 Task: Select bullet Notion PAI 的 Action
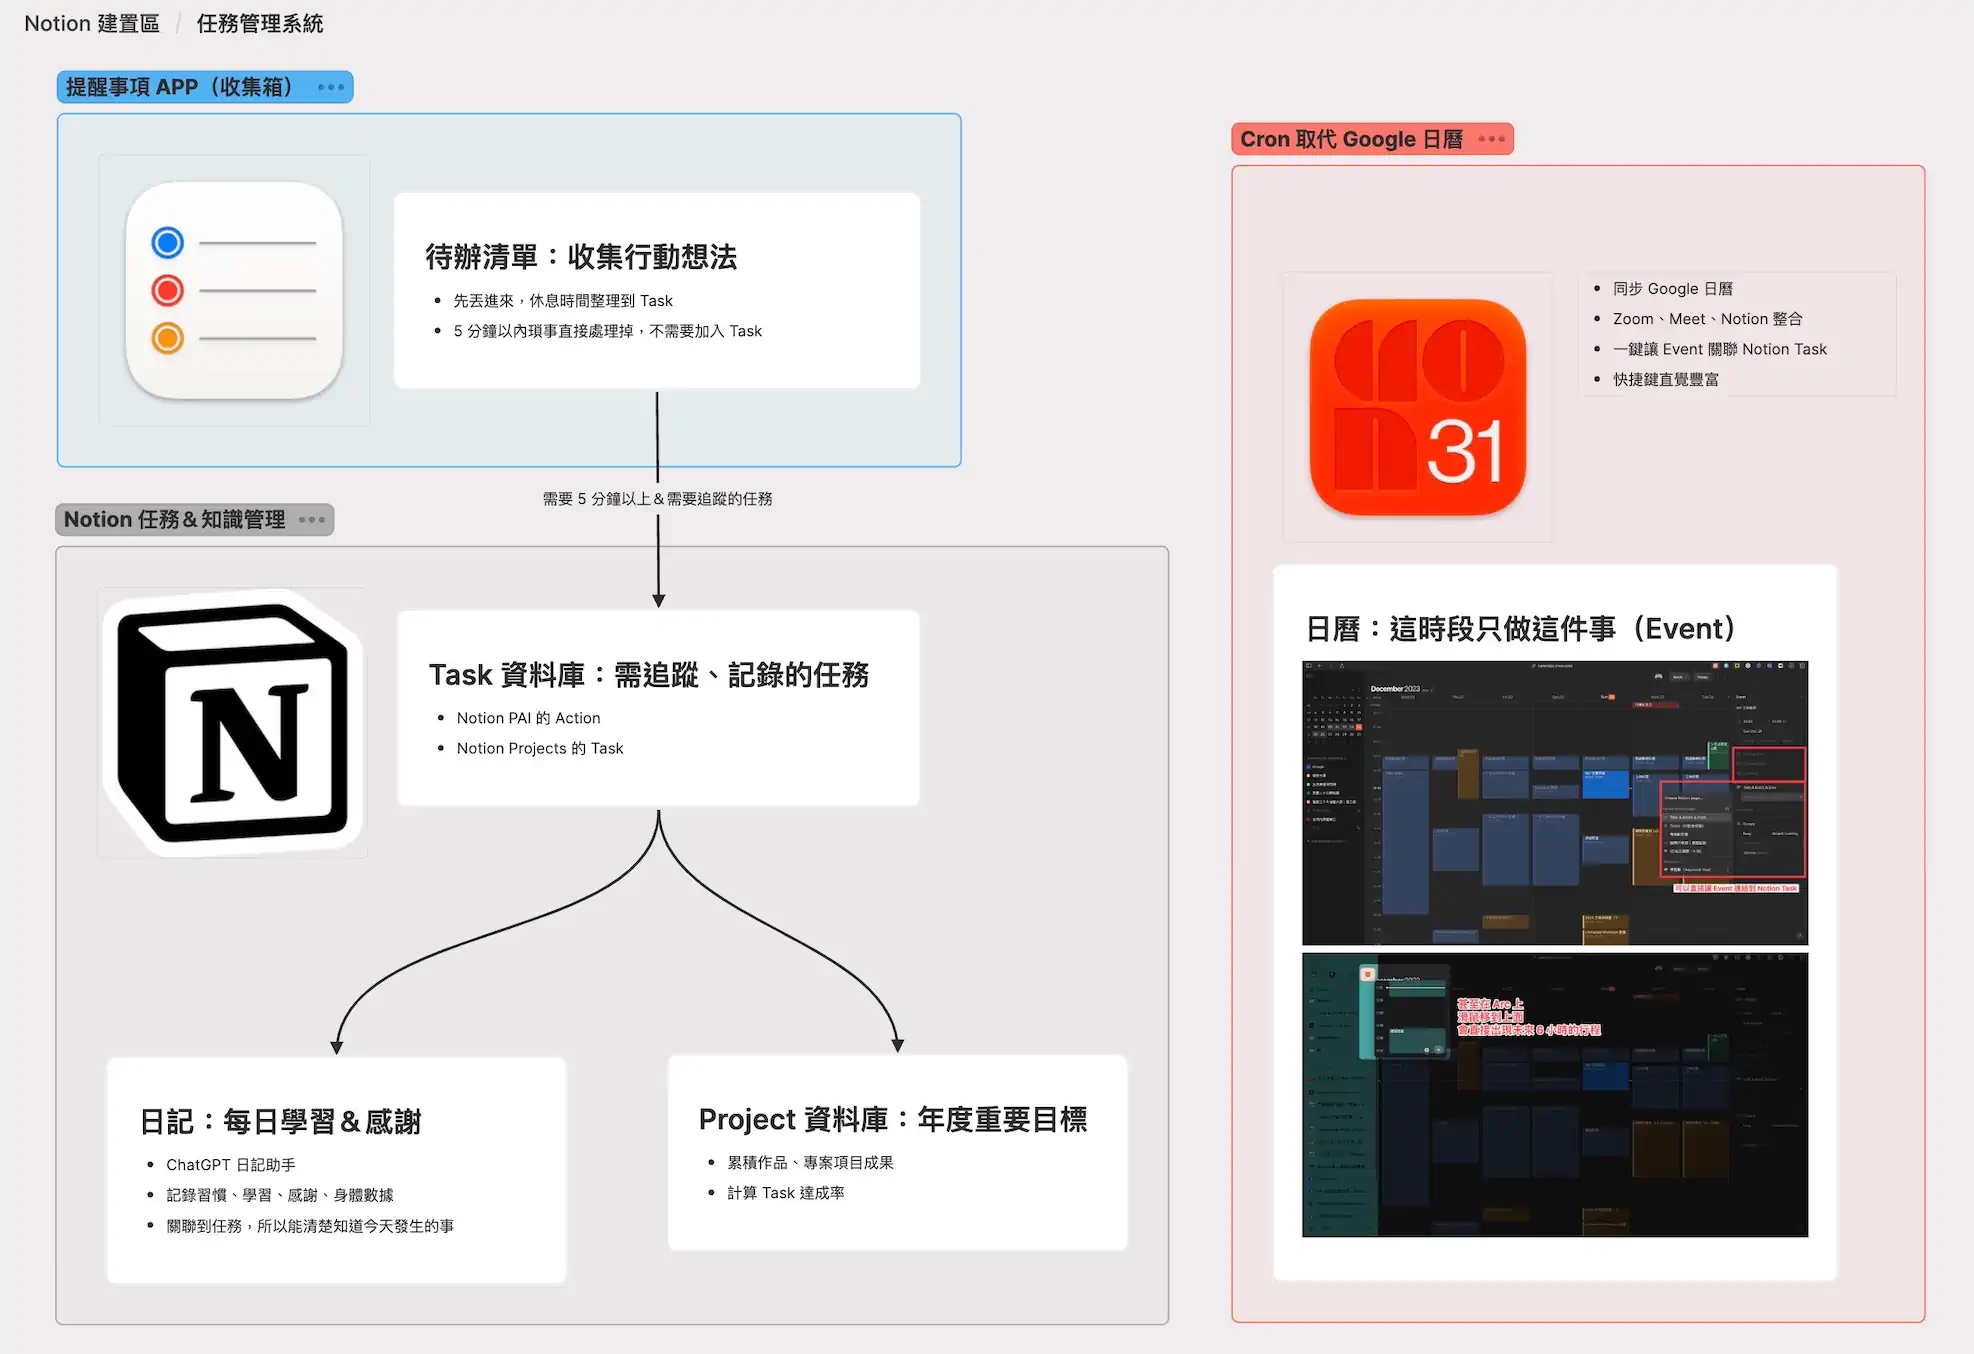(x=529, y=718)
